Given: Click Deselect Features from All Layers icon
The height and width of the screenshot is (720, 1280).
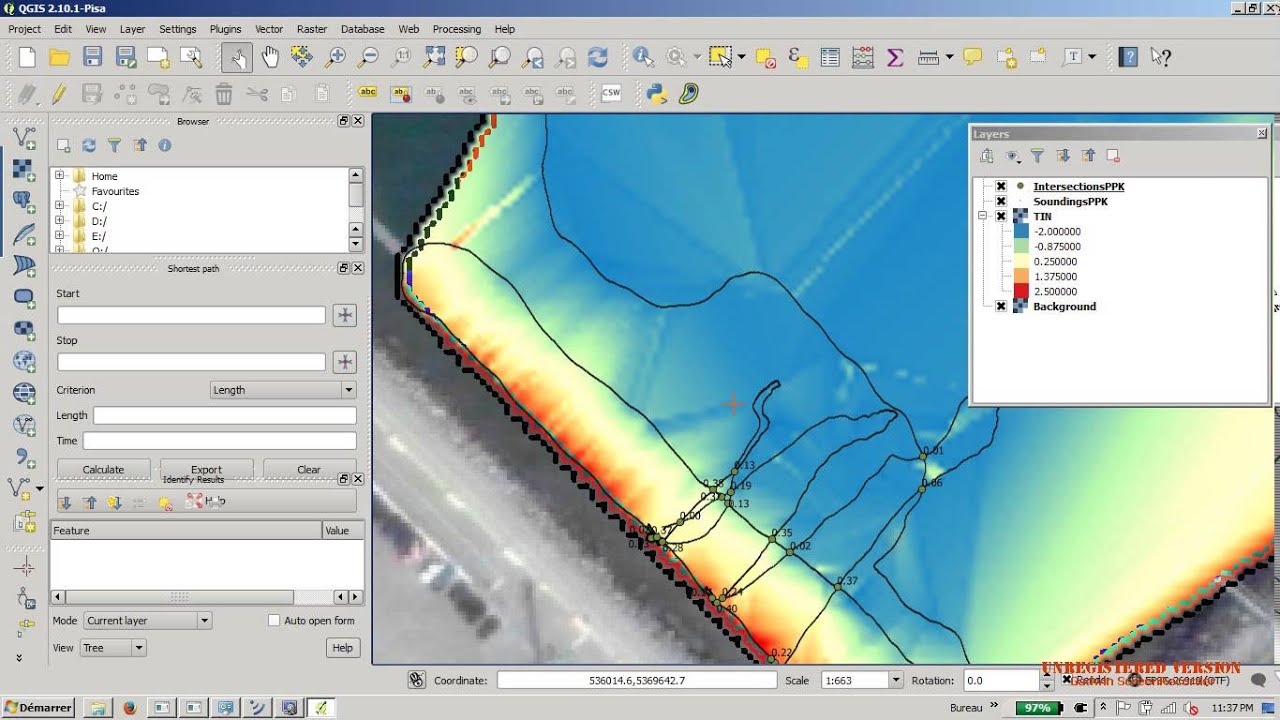Looking at the screenshot, I should pos(766,57).
